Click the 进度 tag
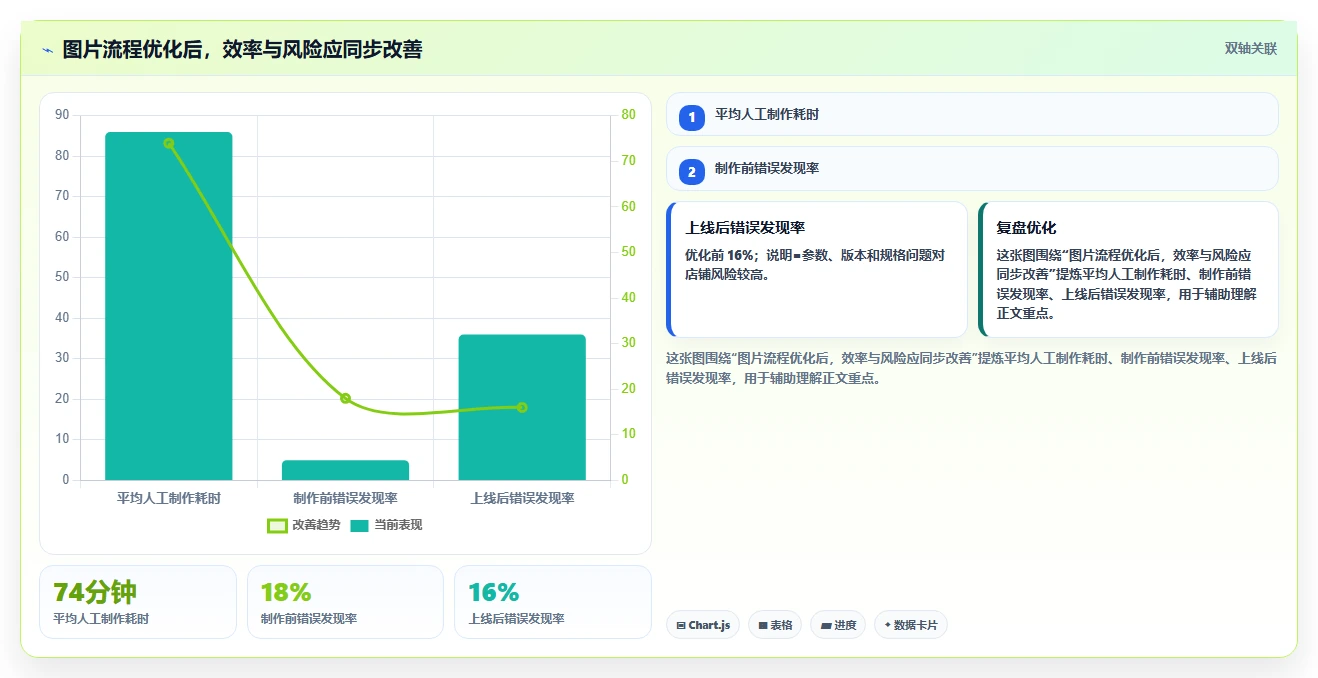Viewport: 1318px width, 678px height. tap(838, 625)
